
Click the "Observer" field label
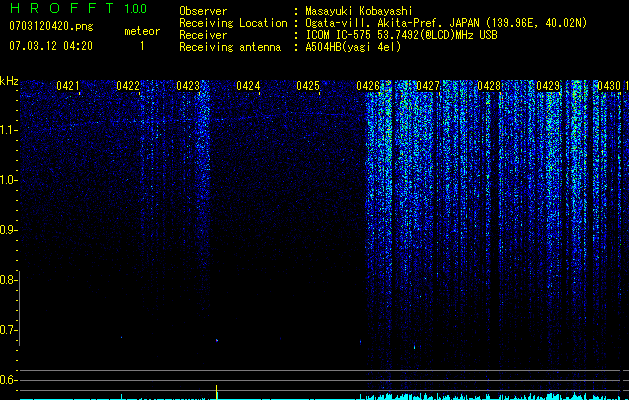(203, 11)
